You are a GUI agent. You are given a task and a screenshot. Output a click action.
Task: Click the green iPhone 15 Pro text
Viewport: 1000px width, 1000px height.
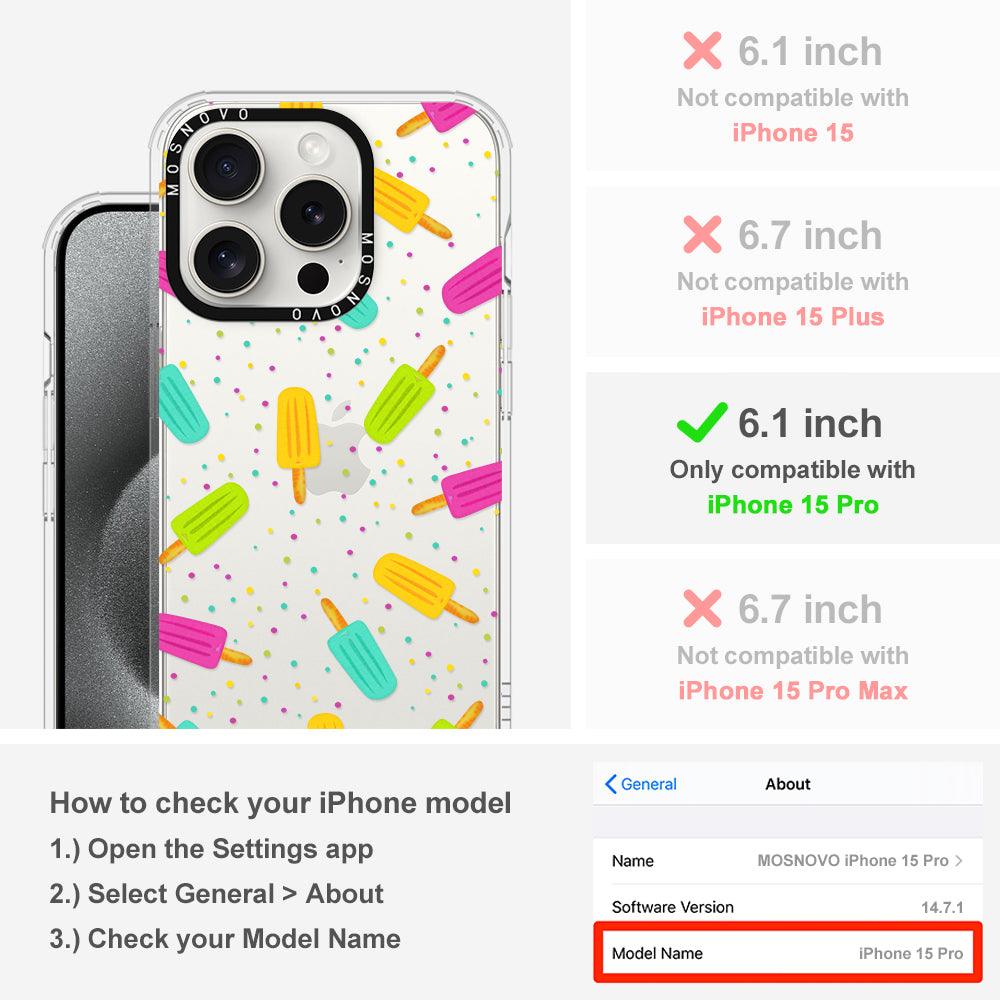793,504
